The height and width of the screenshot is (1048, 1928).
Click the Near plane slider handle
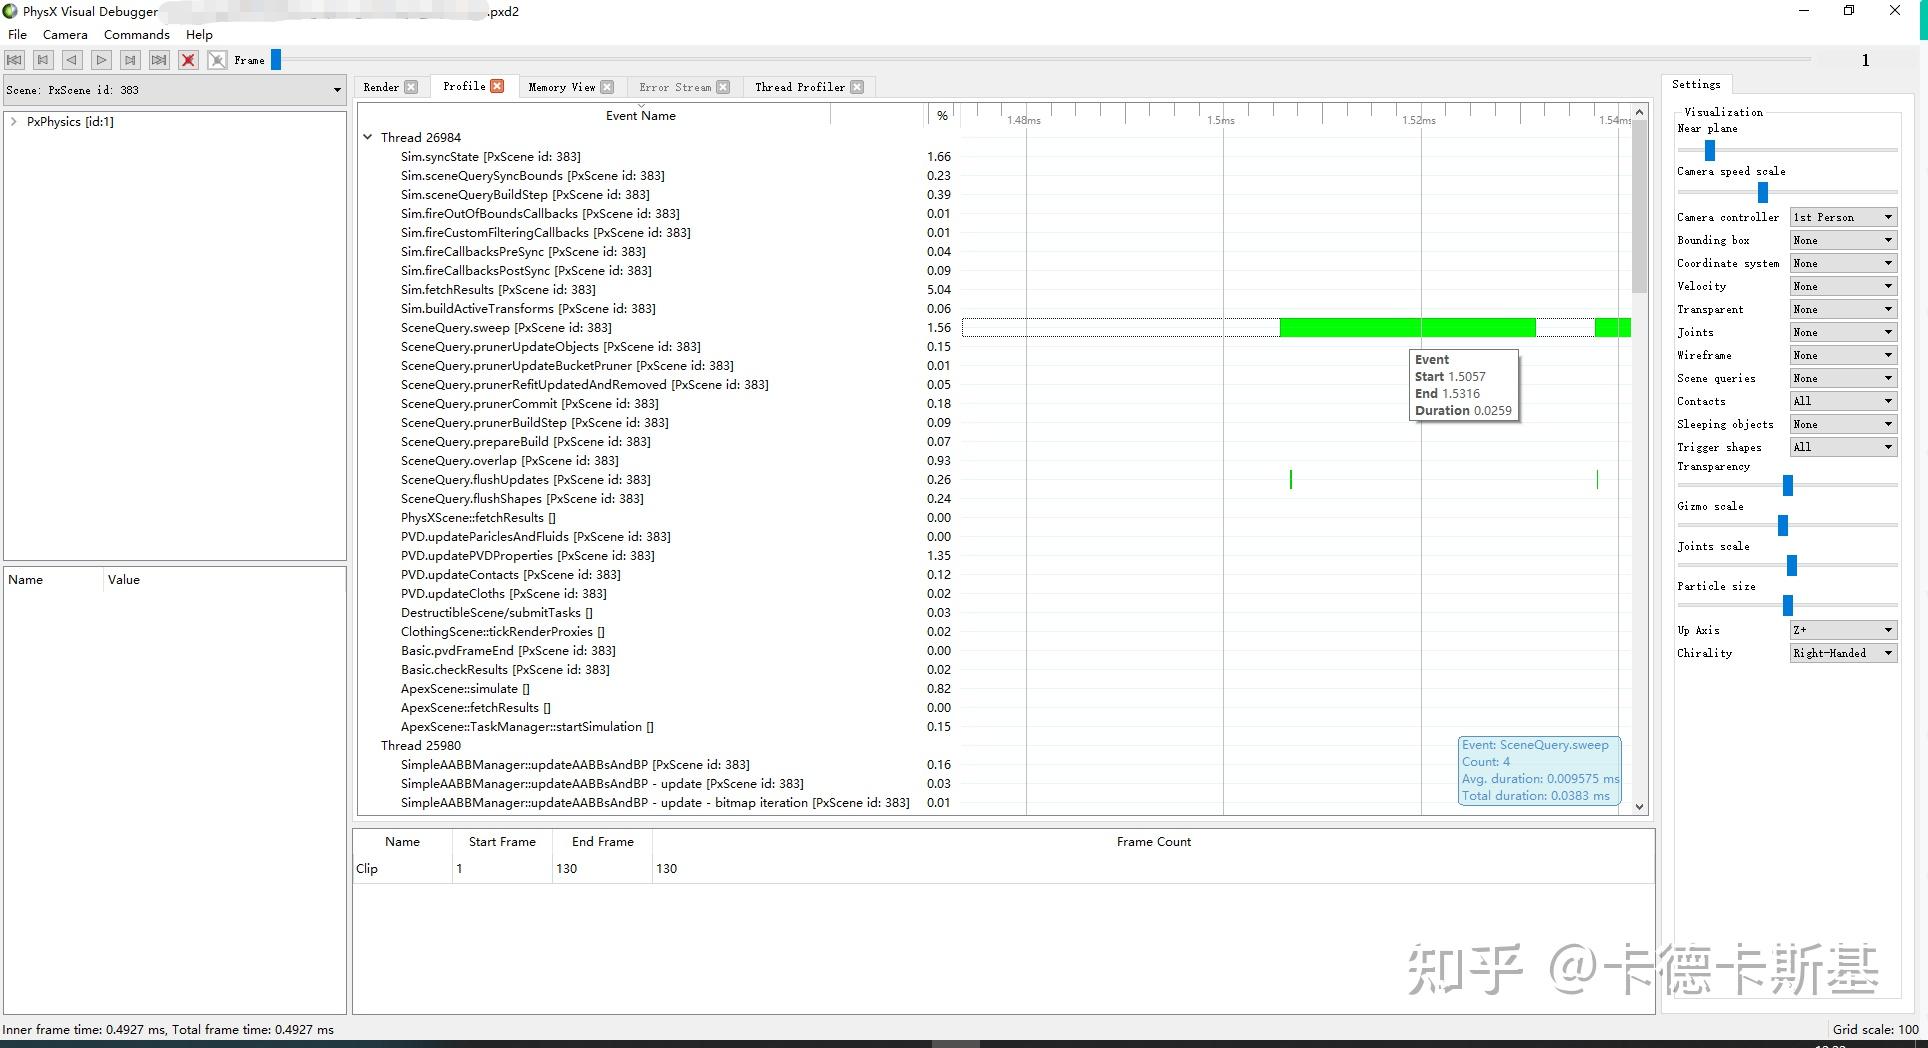(x=1710, y=150)
